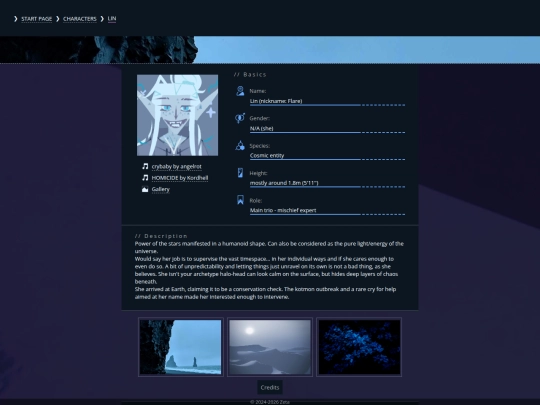The width and height of the screenshot is (540, 405).
Task: Play crybaby by angelrot song link
Action: tap(177, 167)
